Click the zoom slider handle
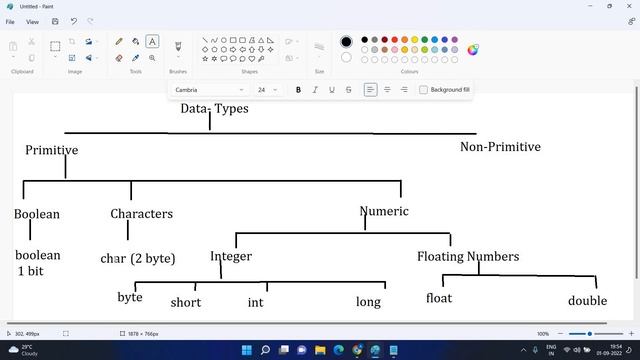640x360 pixels. click(589, 333)
